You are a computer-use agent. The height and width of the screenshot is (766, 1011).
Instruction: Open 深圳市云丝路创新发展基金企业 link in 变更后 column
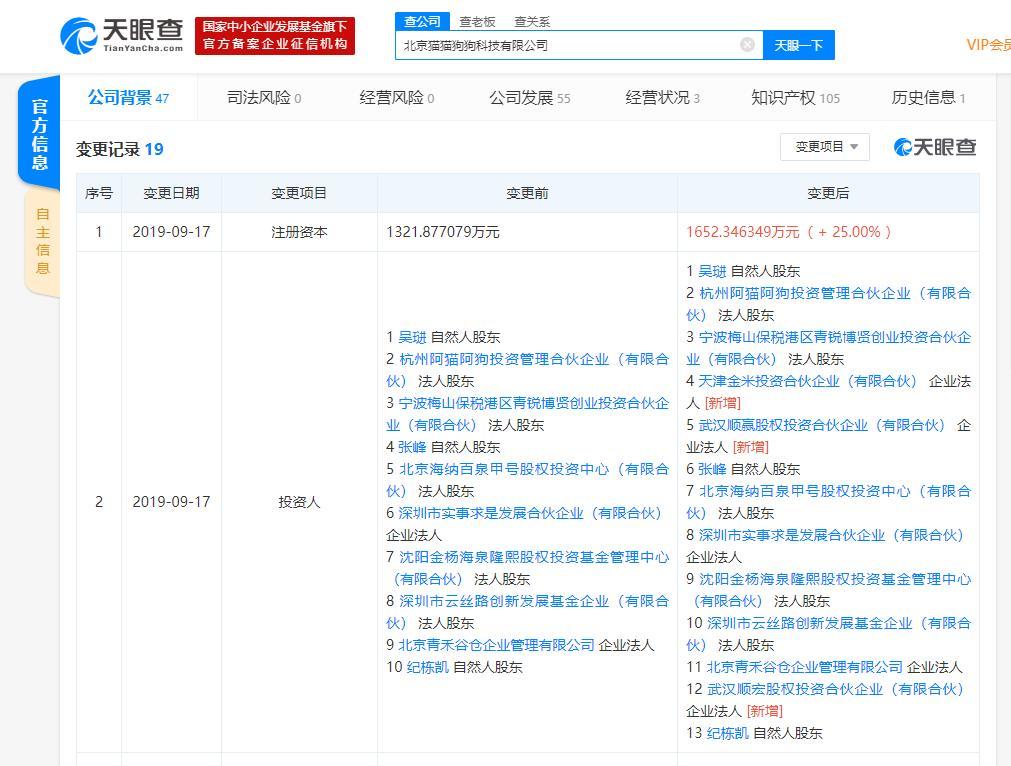click(x=829, y=634)
